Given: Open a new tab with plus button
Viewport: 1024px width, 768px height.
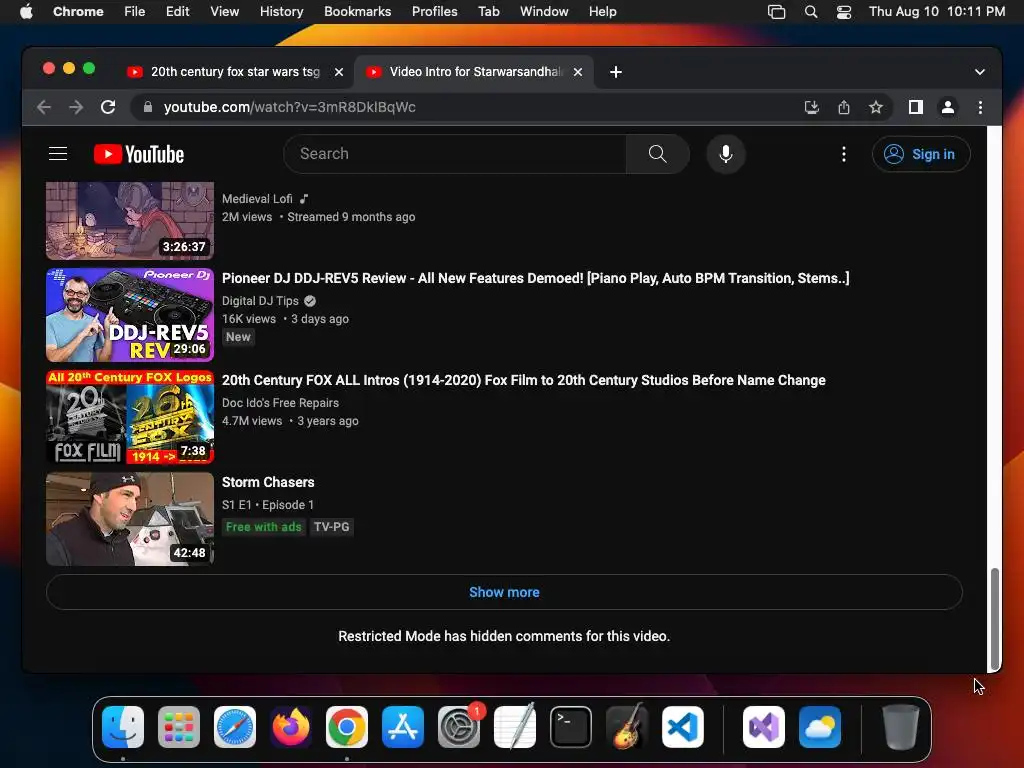Looking at the screenshot, I should [616, 72].
